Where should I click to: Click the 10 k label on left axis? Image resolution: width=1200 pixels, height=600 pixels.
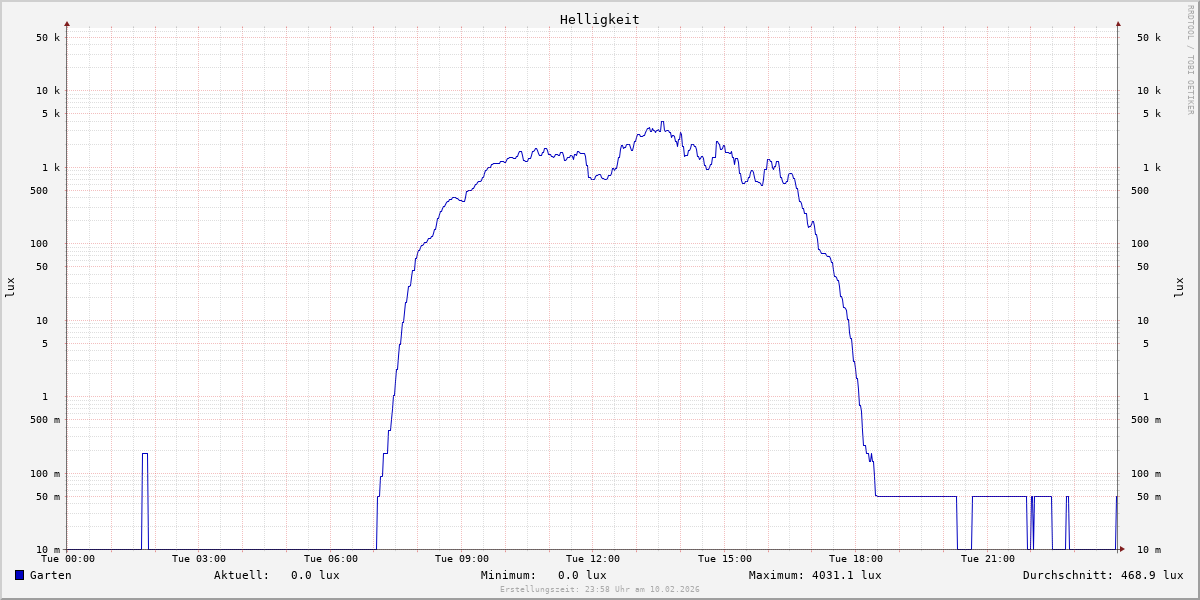point(48,91)
